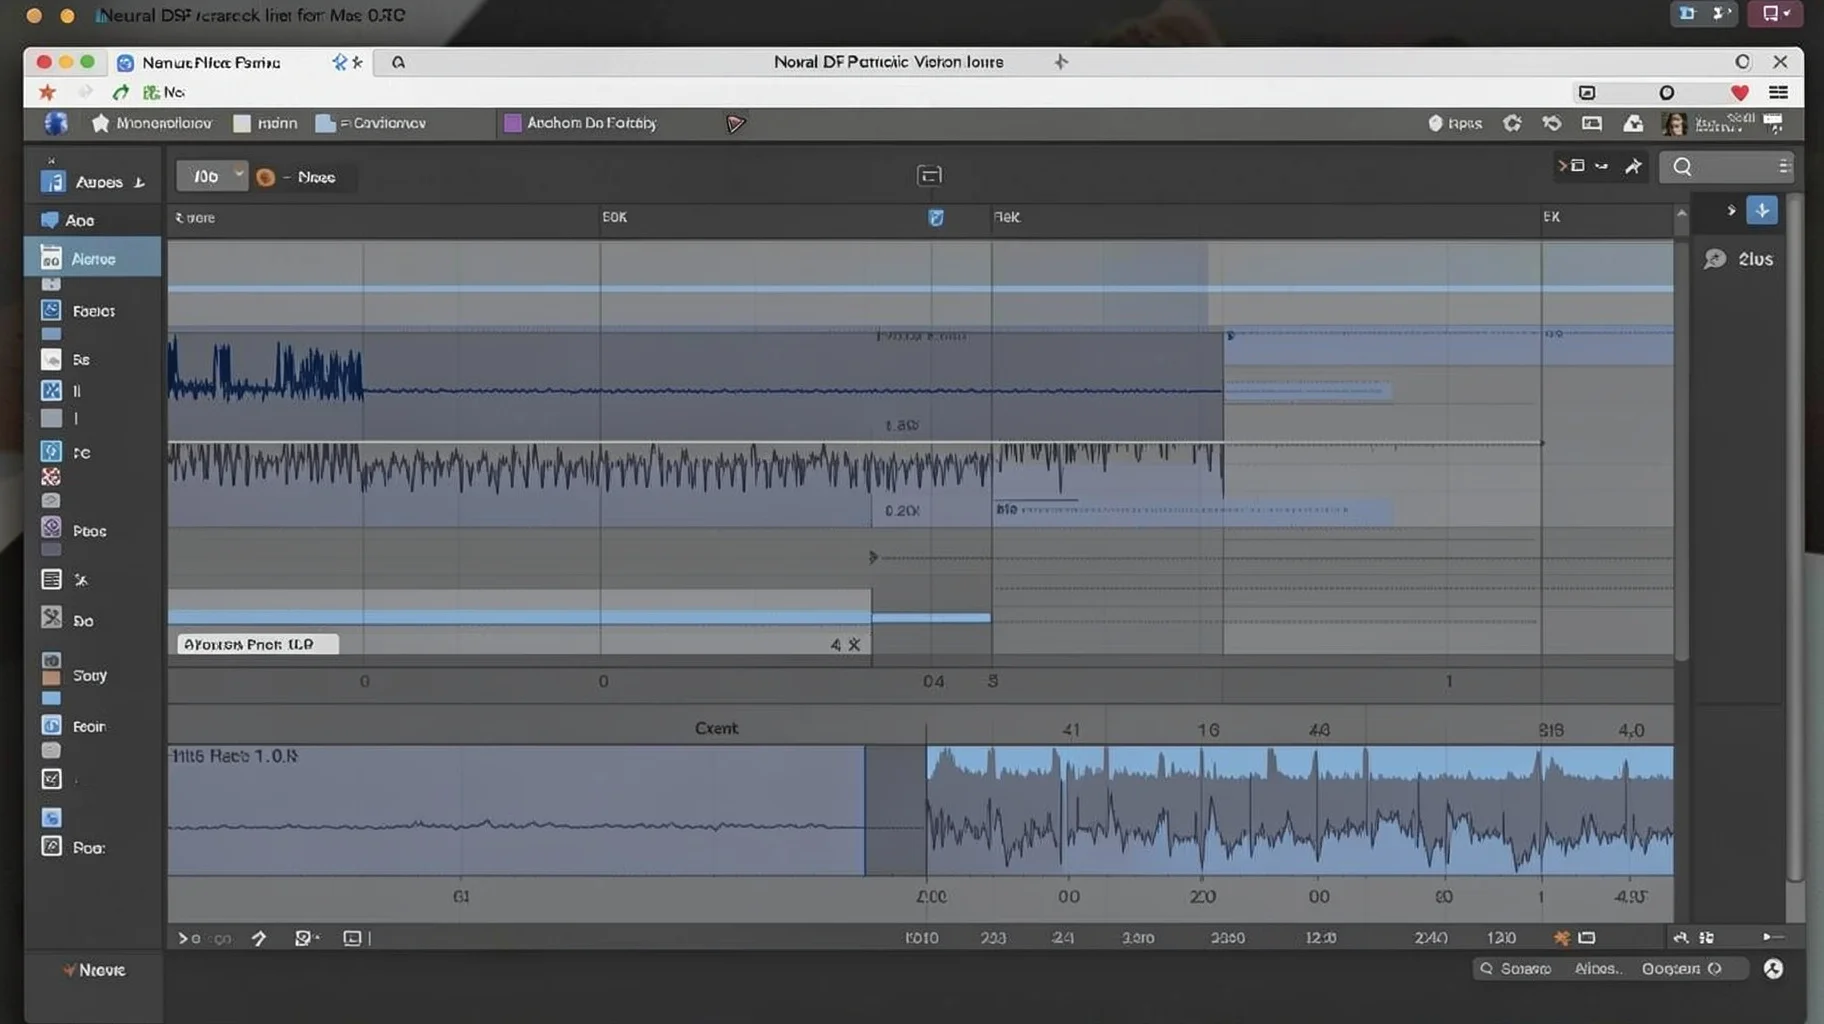Open the Anohom Do Fotcby bookmark
The height and width of the screenshot is (1024, 1824).
coord(580,123)
